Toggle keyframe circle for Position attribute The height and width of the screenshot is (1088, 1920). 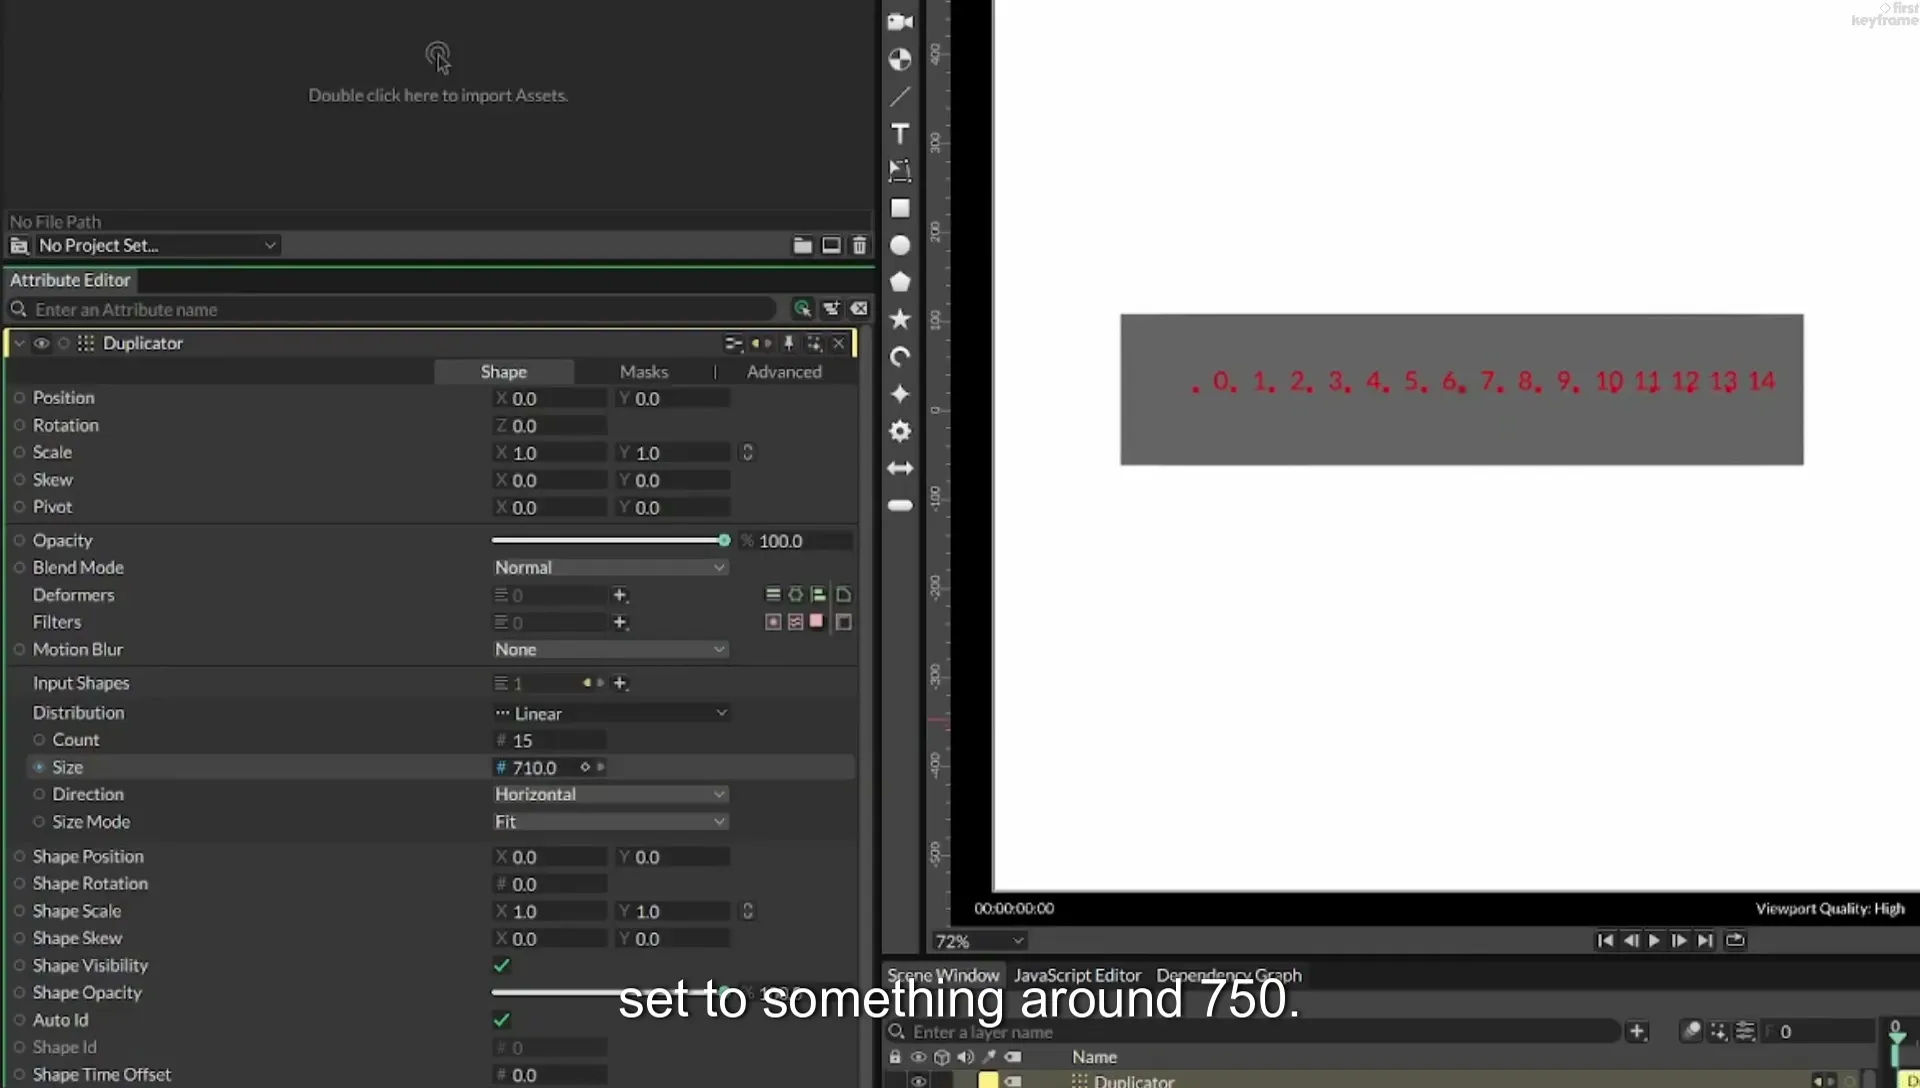pos(19,398)
